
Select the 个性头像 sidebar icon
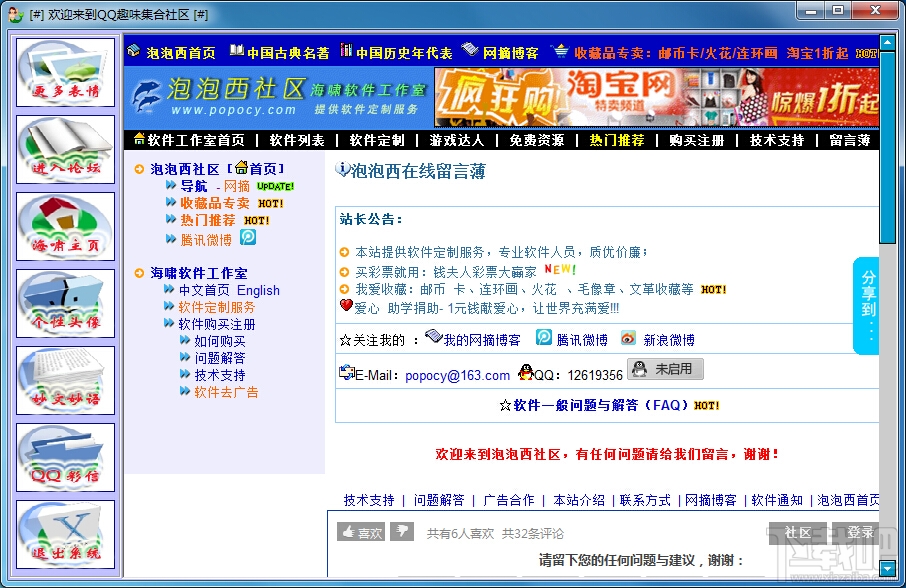click(x=65, y=303)
